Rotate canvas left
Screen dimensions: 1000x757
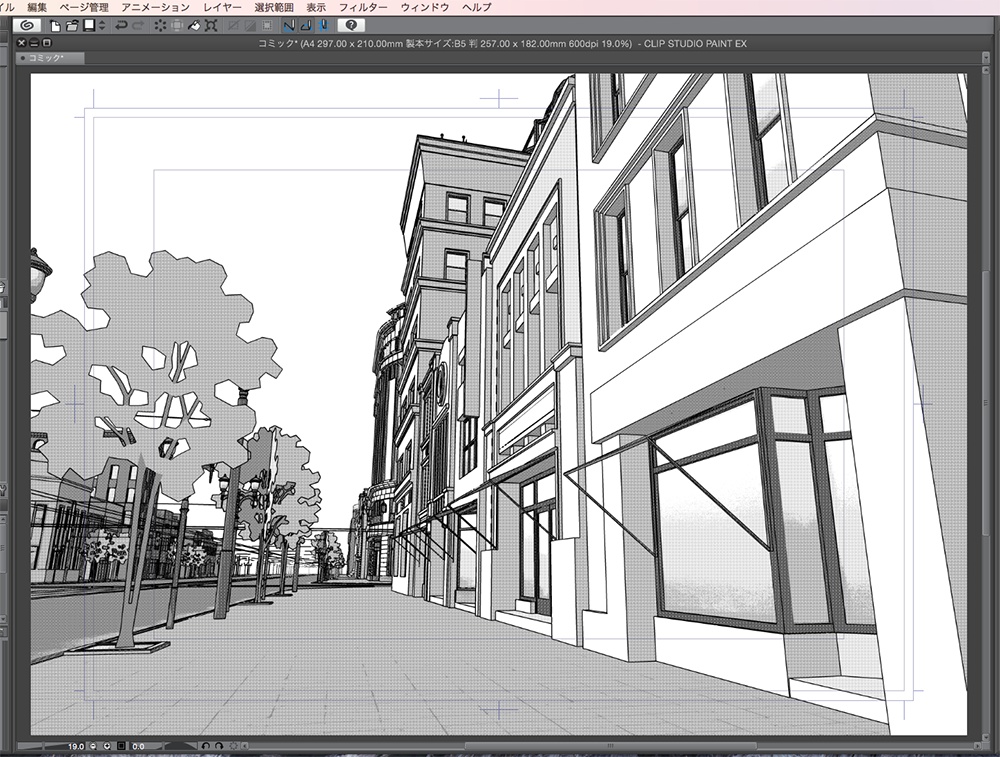(206, 746)
